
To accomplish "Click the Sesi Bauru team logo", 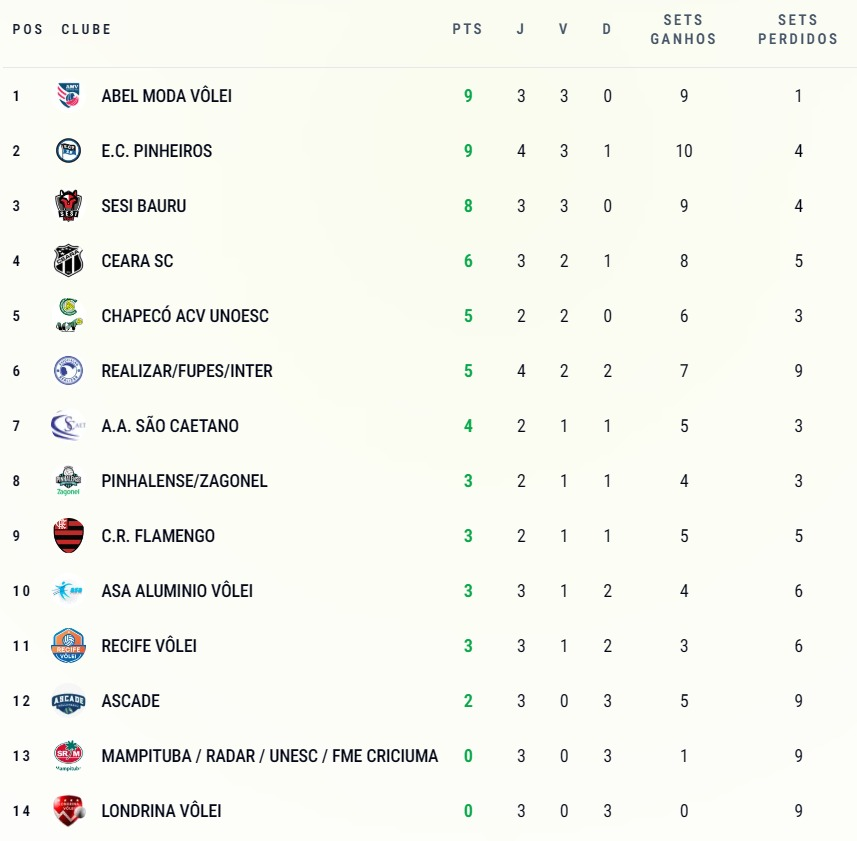I will (x=68, y=206).
